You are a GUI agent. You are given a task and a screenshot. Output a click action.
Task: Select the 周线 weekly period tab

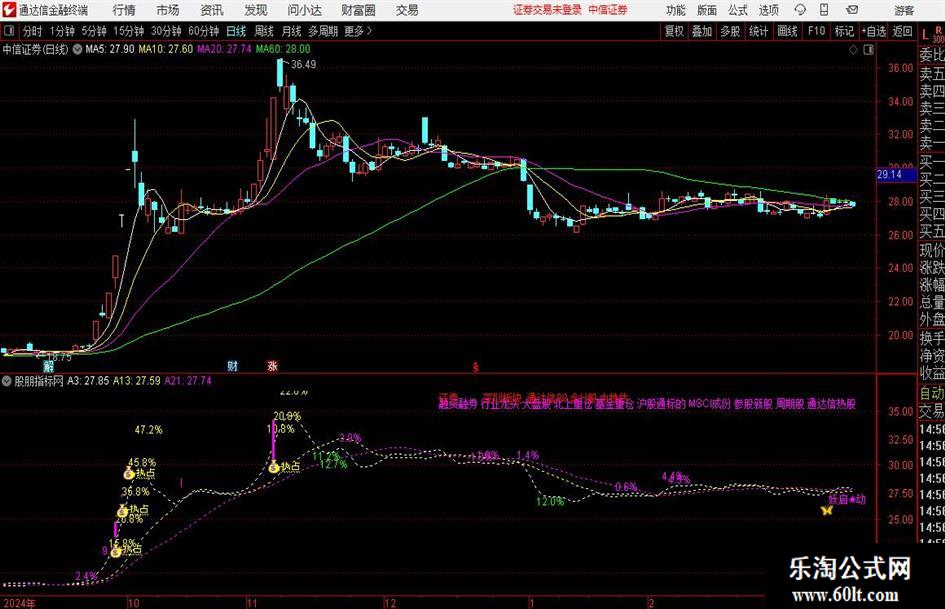pyautogui.click(x=263, y=31)
